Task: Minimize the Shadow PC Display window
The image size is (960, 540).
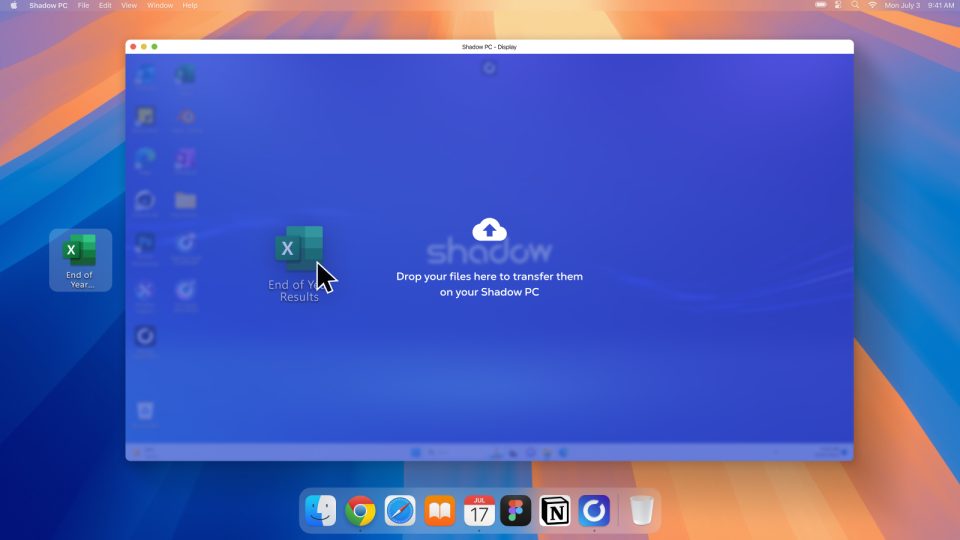Action: (144, 47)
